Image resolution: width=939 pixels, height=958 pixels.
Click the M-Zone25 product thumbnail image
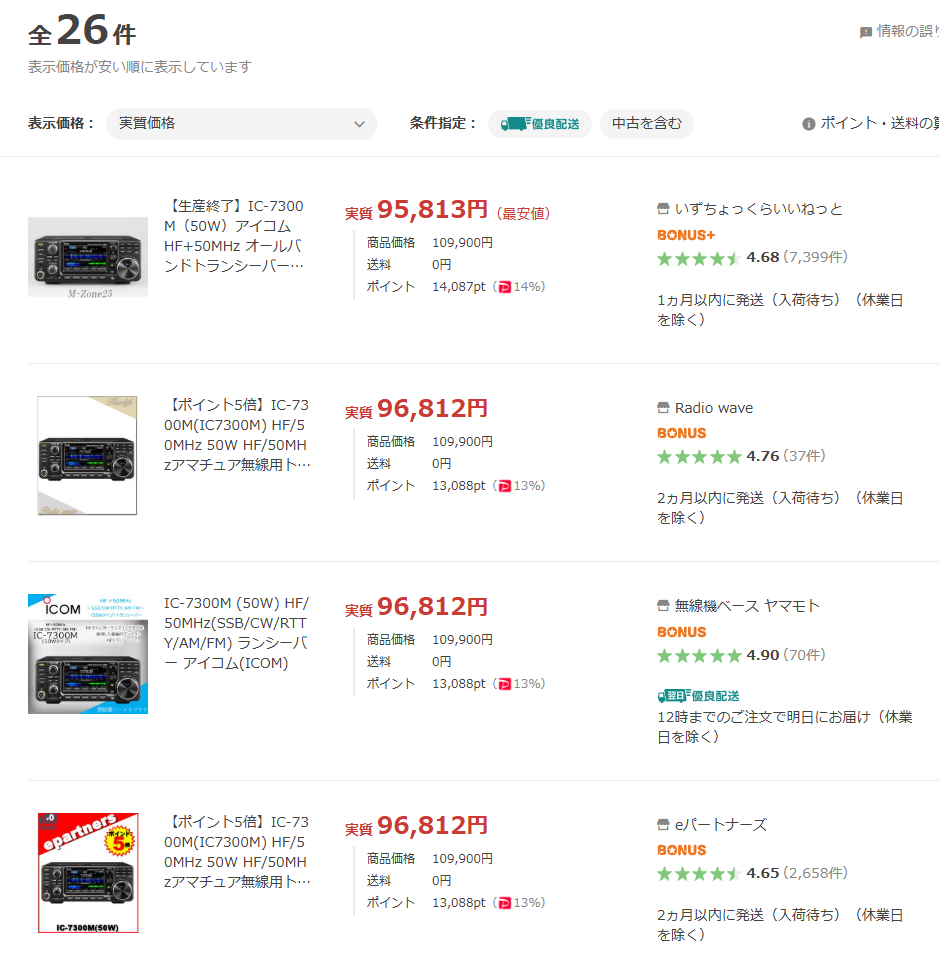tap(88, 256)
